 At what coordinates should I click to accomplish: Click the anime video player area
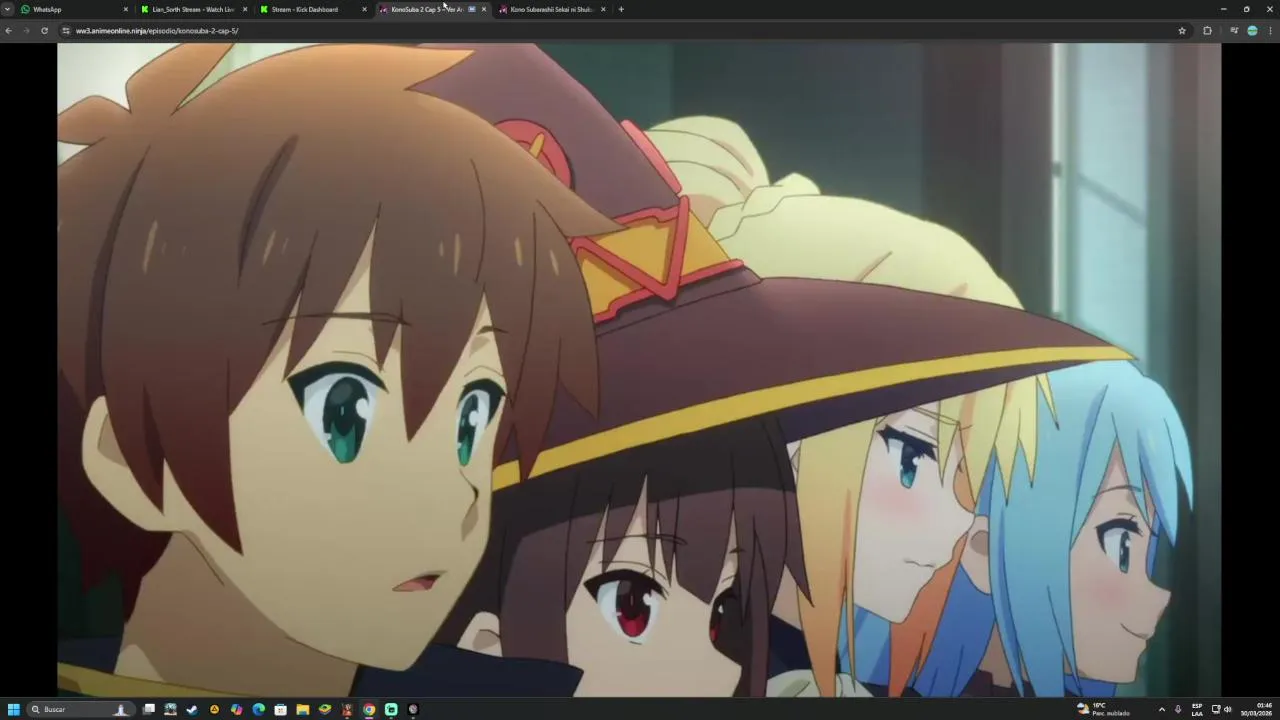tap(639, 369)
